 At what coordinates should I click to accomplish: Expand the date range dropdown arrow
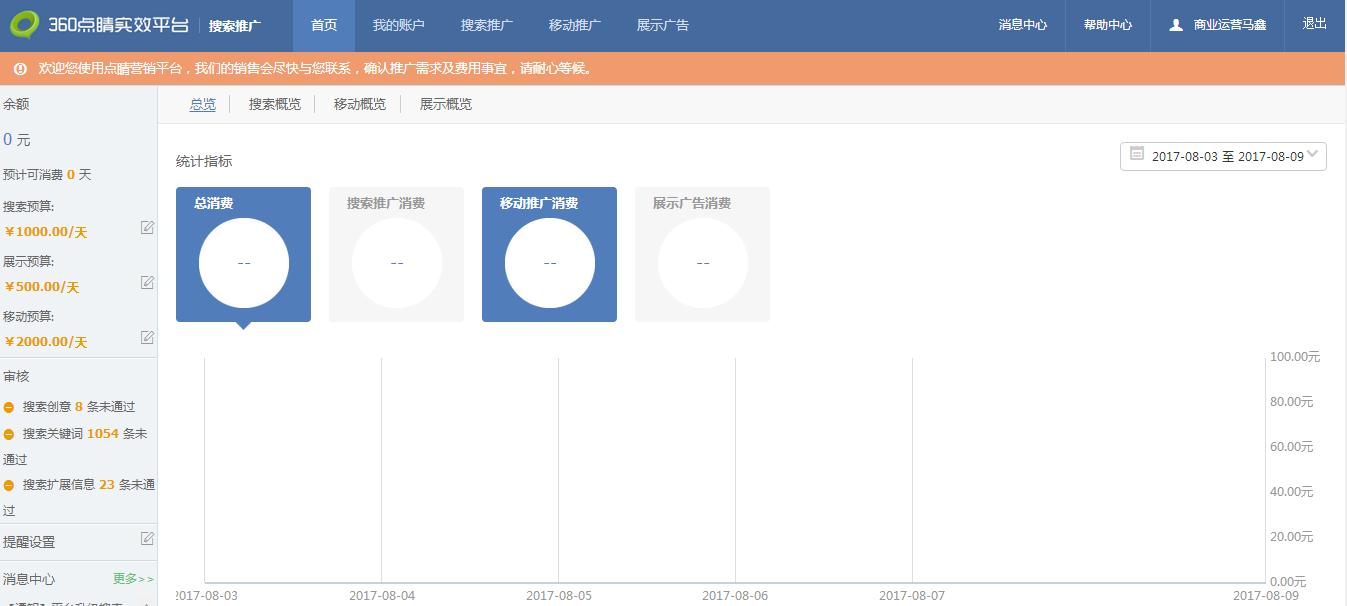pyautogui.click(x=1314, y=155)
